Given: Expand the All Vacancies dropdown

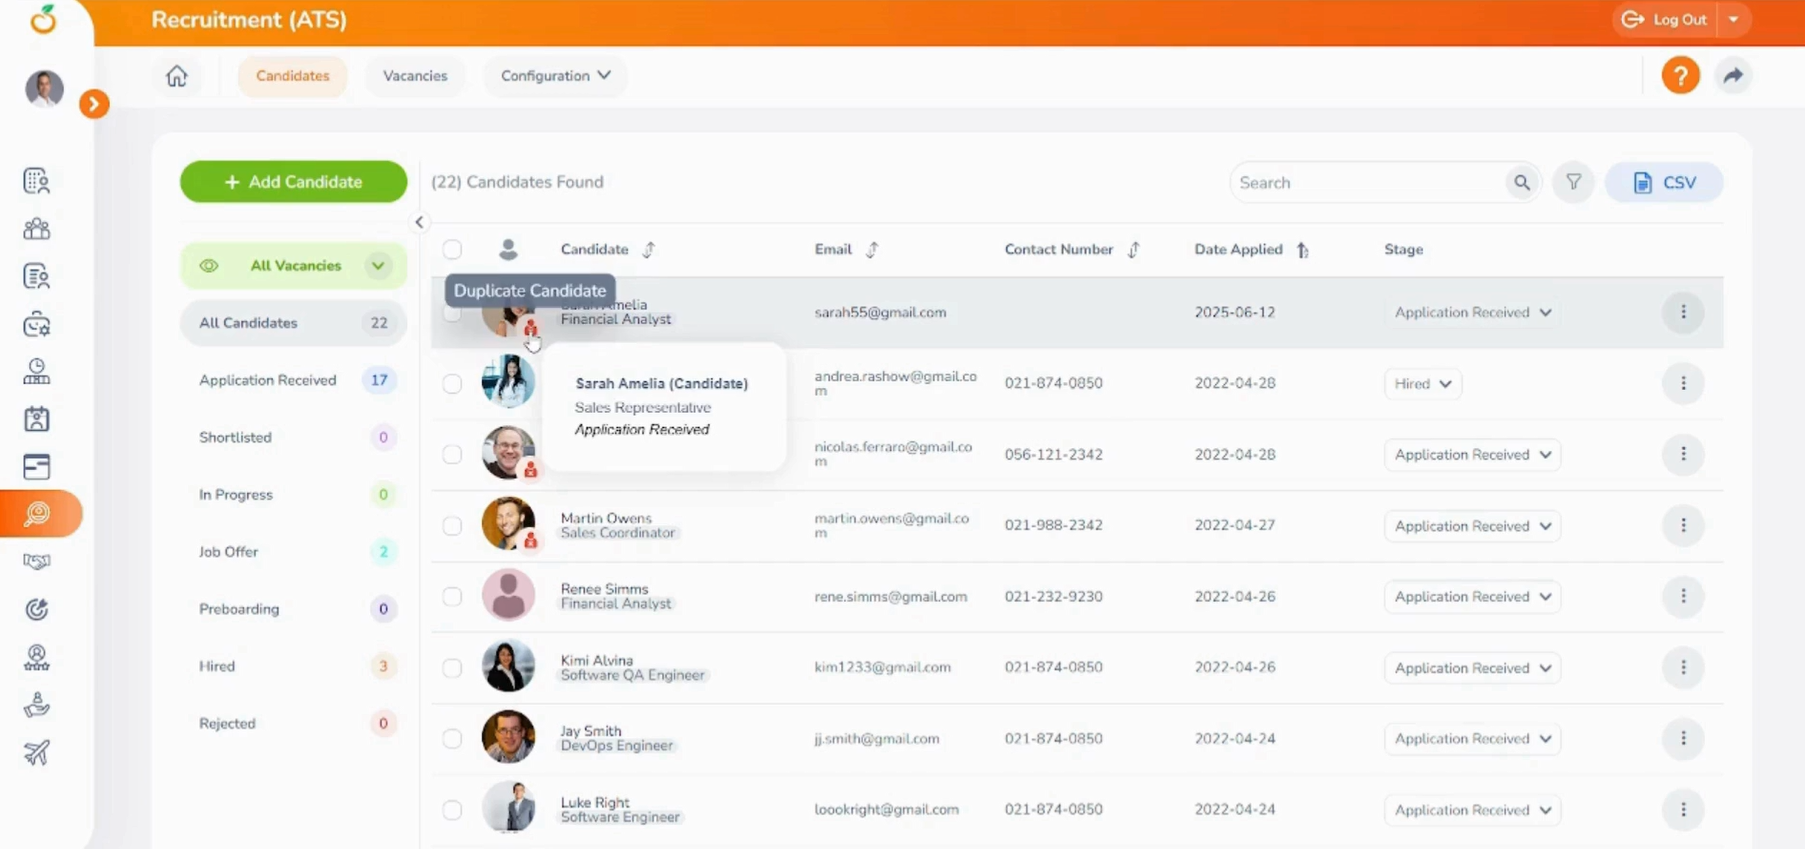Looking at the screenshot, I should click(378, 266).
